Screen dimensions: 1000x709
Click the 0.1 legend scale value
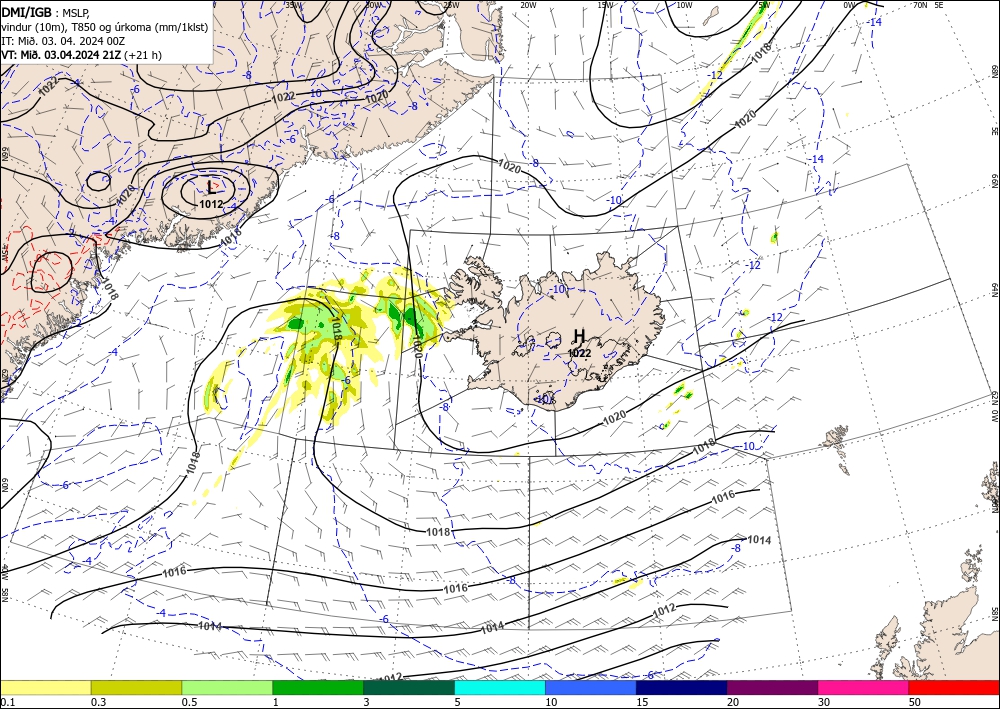(x=6, y=702)
